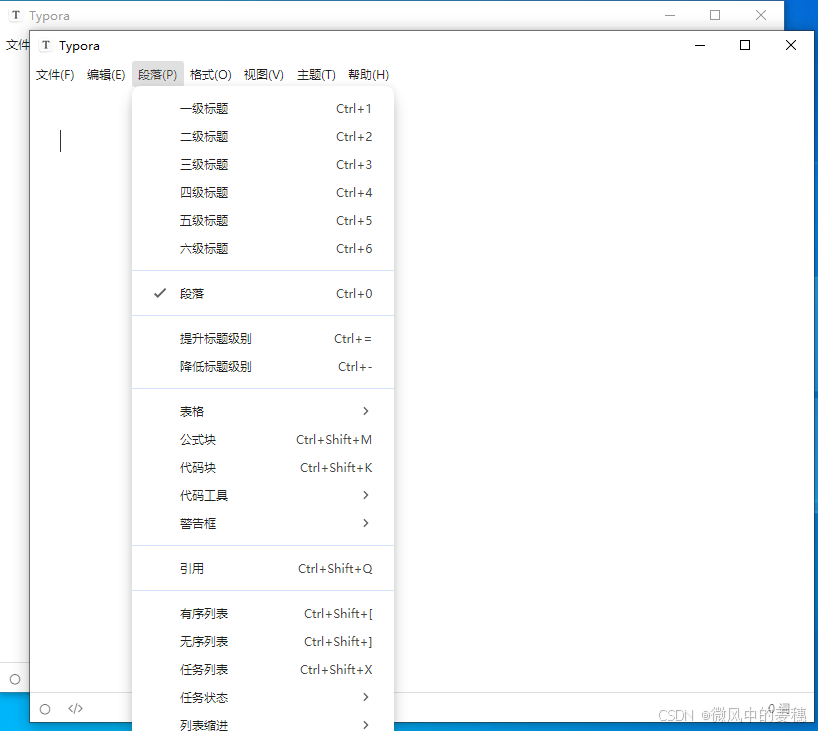Open the 文件(F) menu
The image size is (818, 731).
(x=55, y=75)
